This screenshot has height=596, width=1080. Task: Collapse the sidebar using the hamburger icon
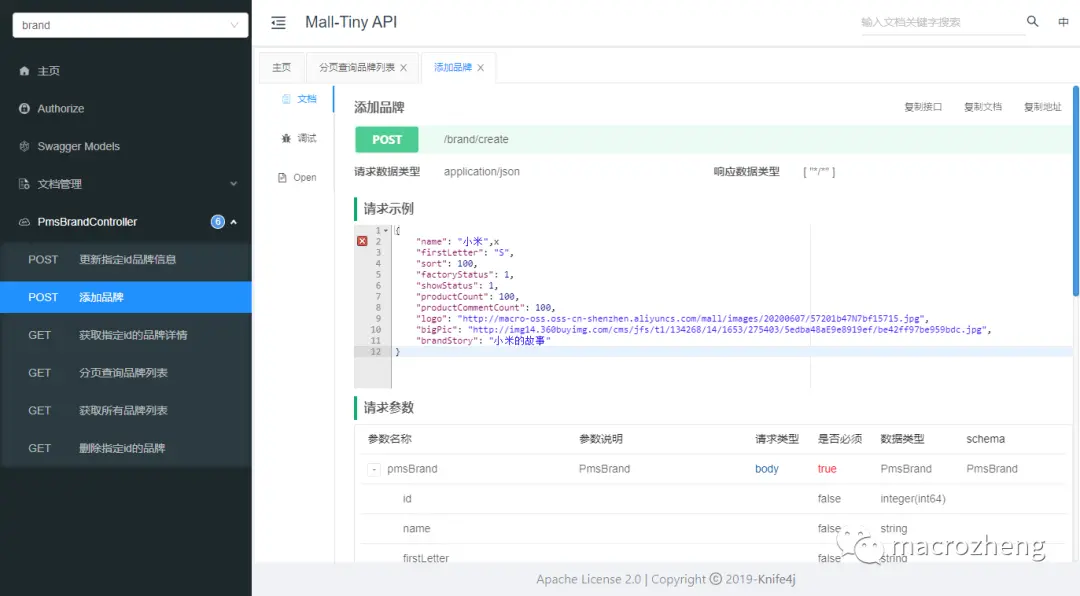[277, 22]
